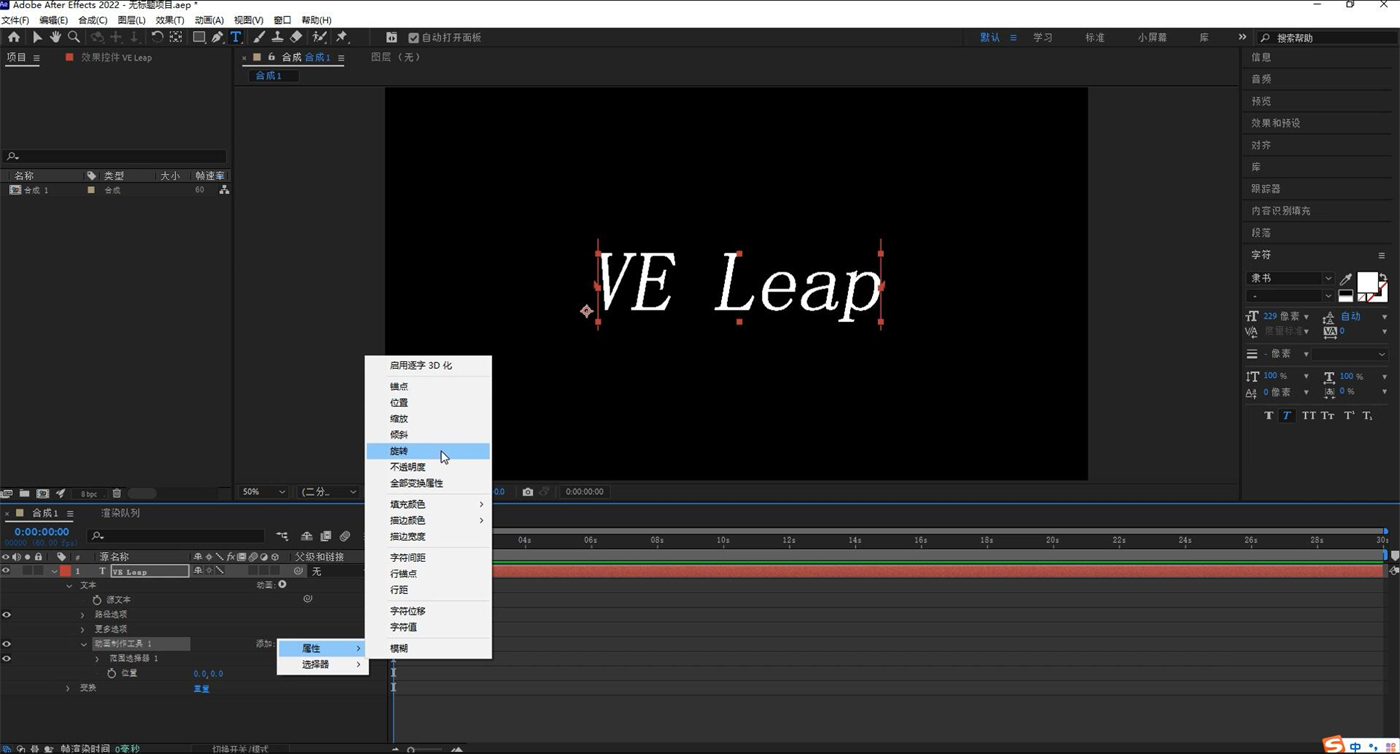
Task: Open composition mini-flowchart icon in timeline
Action: (x=282, y=536)
